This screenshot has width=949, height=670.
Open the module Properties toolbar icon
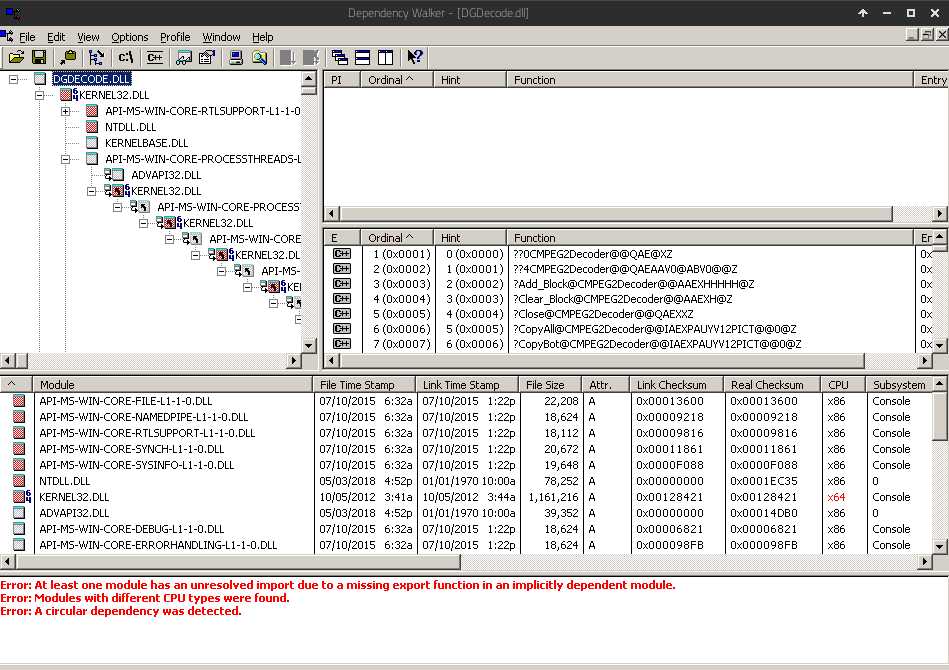click(x=207, y=58)
